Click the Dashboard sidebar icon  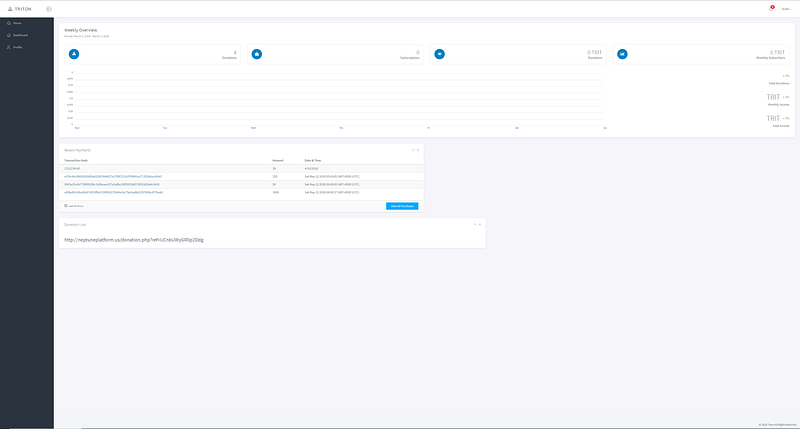click(9, 35)
